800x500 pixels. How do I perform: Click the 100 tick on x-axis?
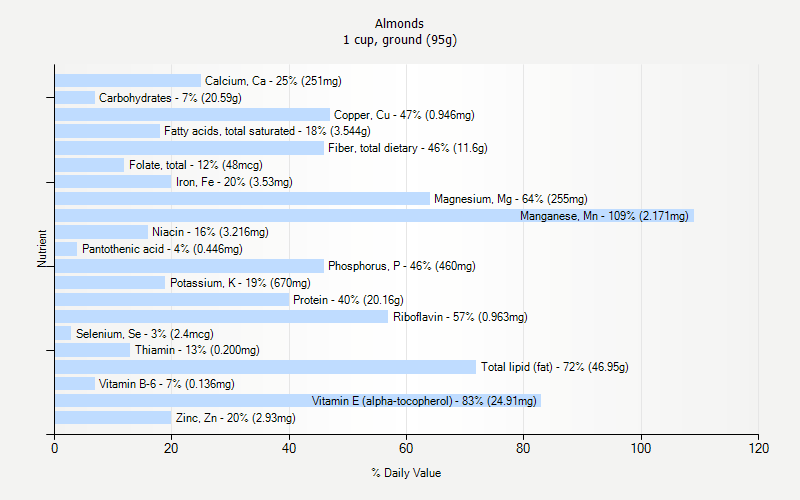click(x=641, y=448)
